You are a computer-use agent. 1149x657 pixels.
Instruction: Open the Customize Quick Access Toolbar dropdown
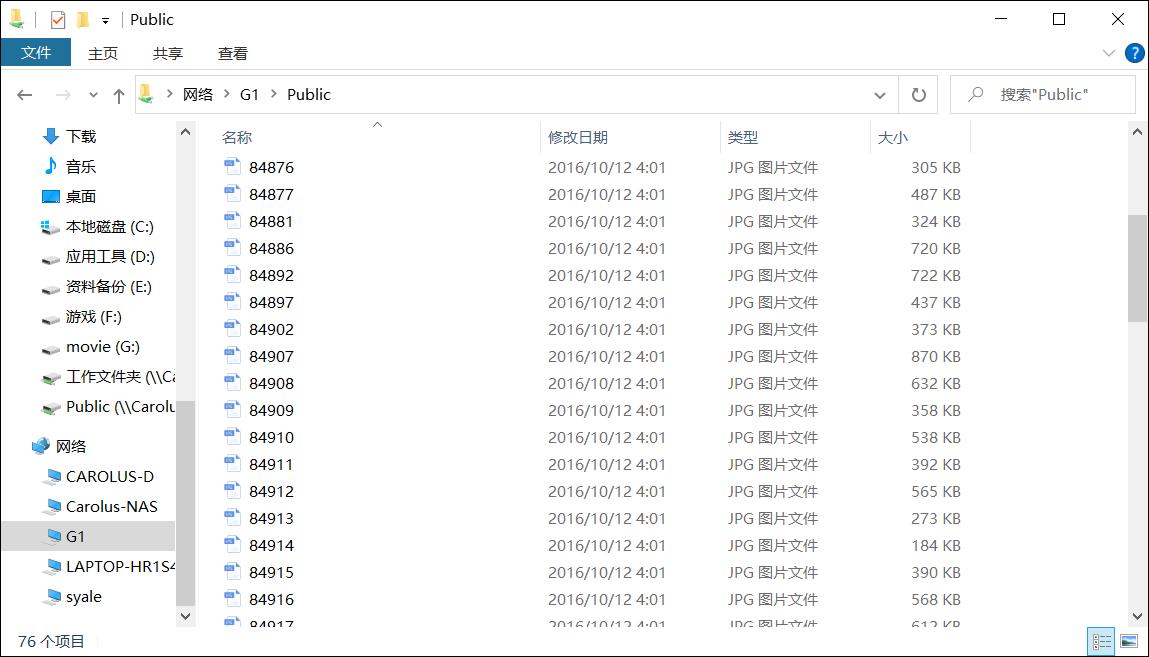(106, 21)
